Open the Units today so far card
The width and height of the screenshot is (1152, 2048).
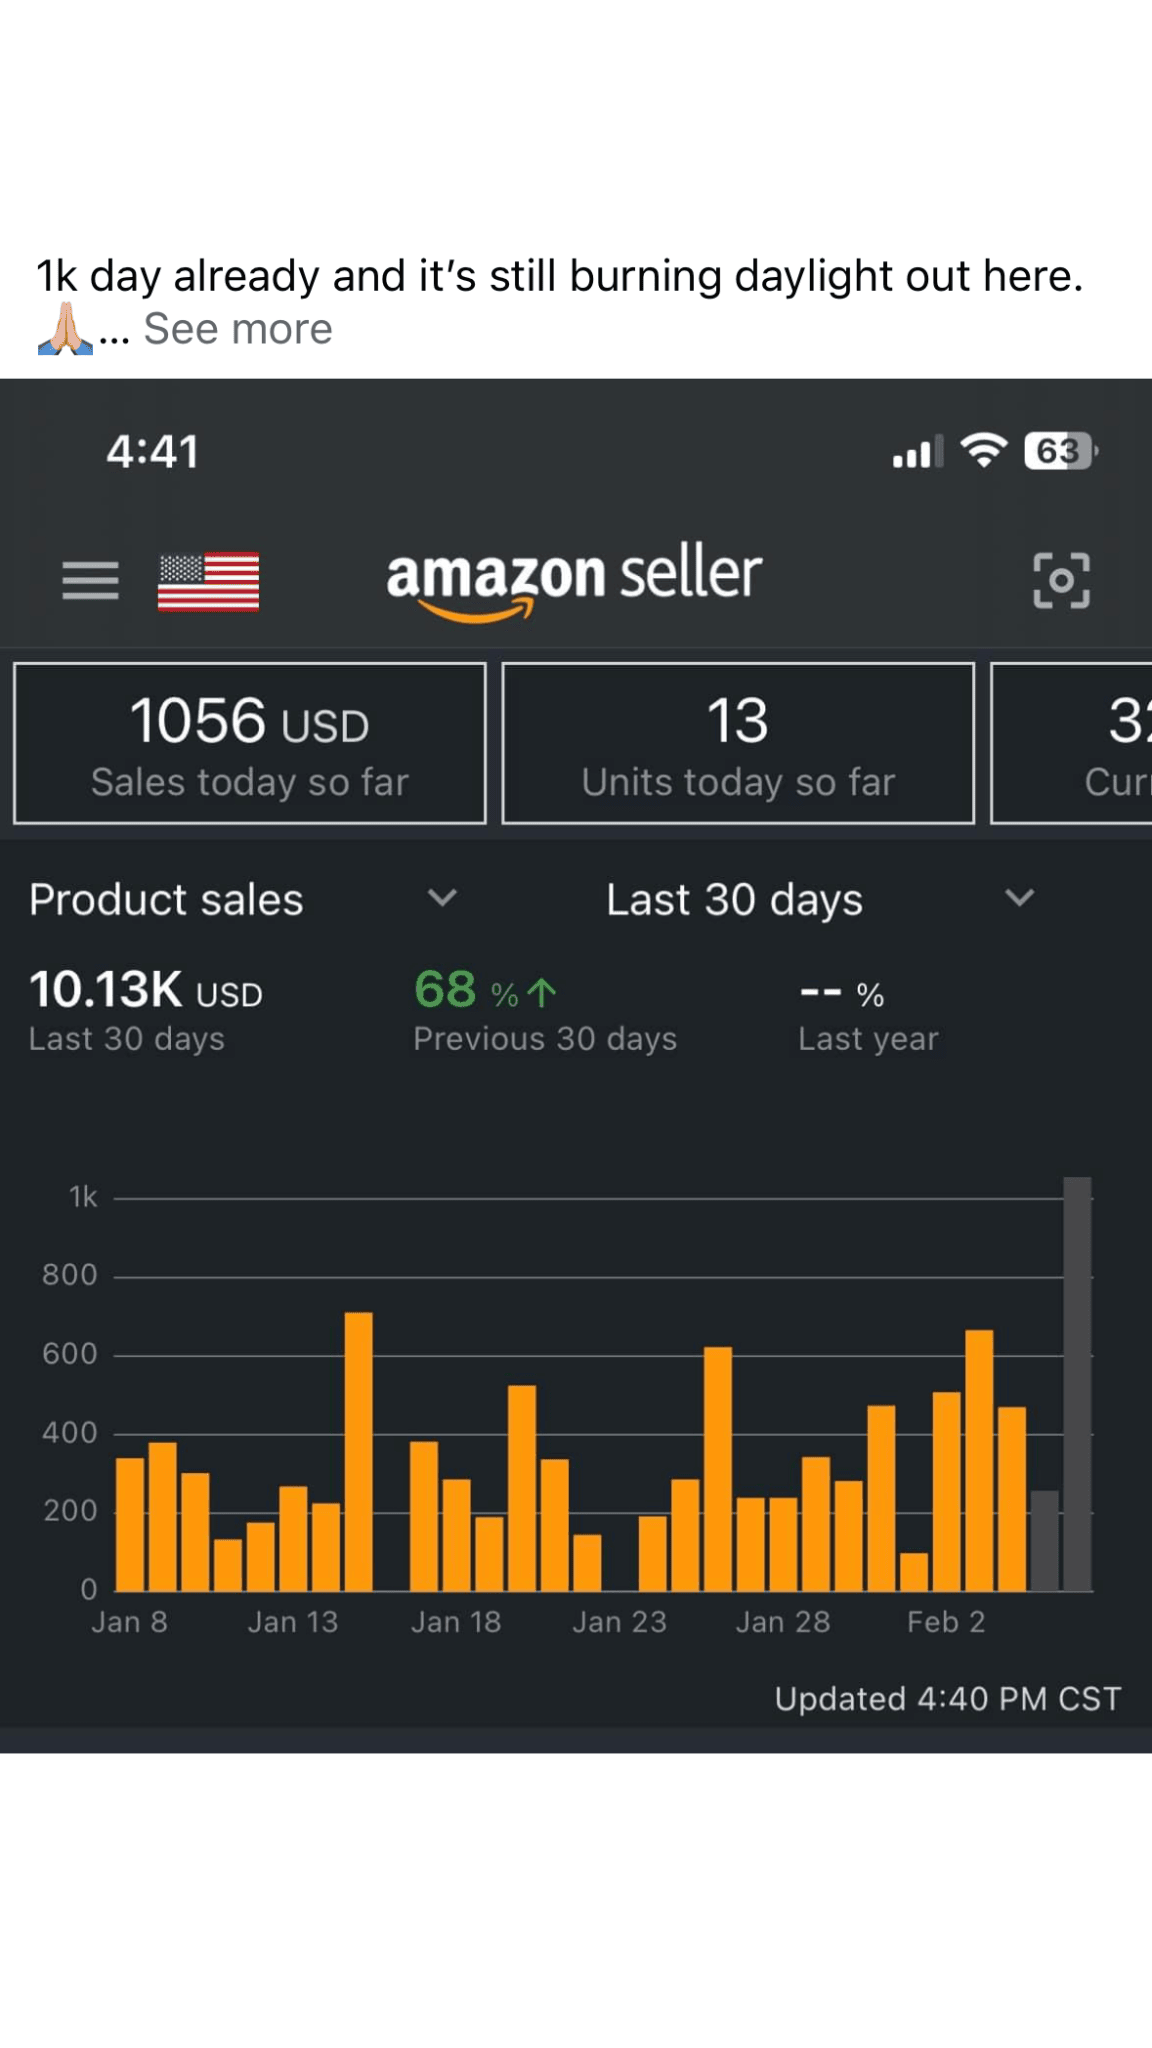coord(738,743)
